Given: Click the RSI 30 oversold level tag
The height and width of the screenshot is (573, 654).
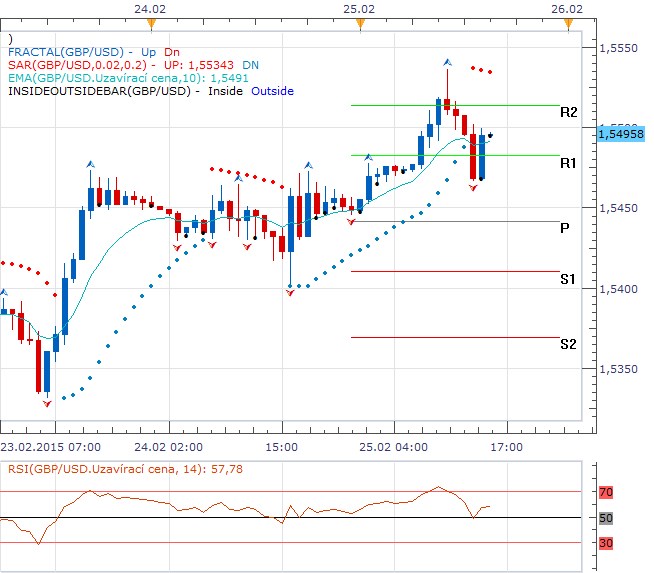Looking at the screenshot, I should tap(606, 543).
